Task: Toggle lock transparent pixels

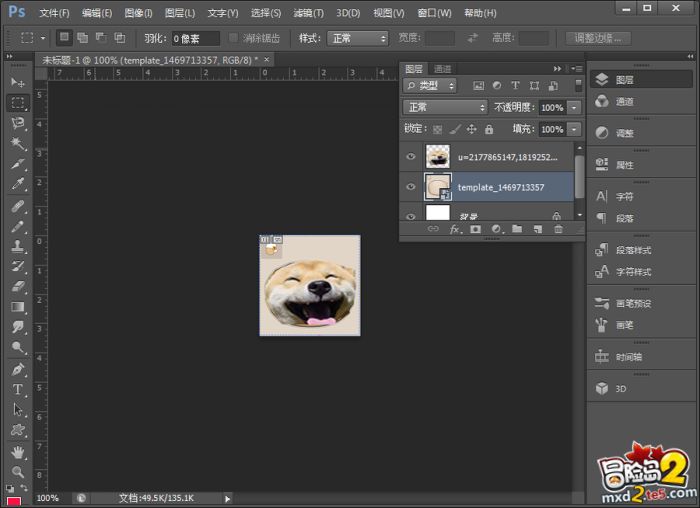Action: [x=438, y=129]
